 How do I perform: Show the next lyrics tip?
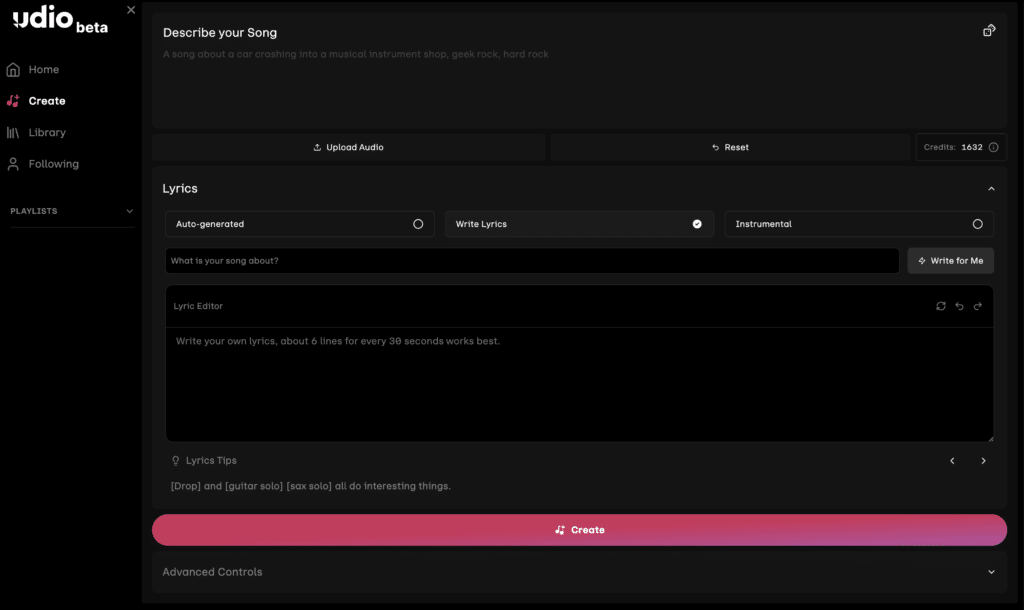(984, 461)
